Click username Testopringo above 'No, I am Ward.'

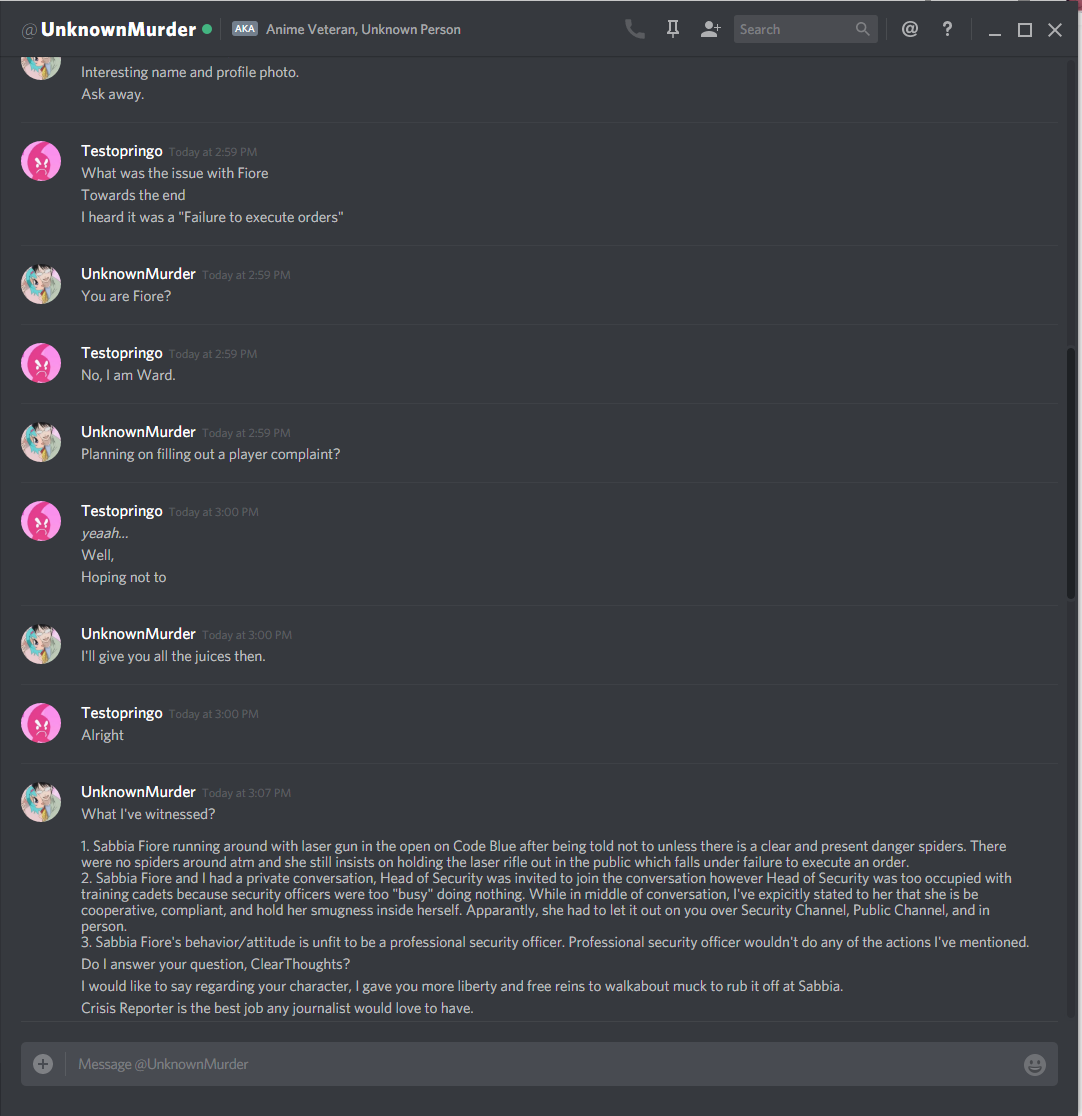(x=122, y=353)
